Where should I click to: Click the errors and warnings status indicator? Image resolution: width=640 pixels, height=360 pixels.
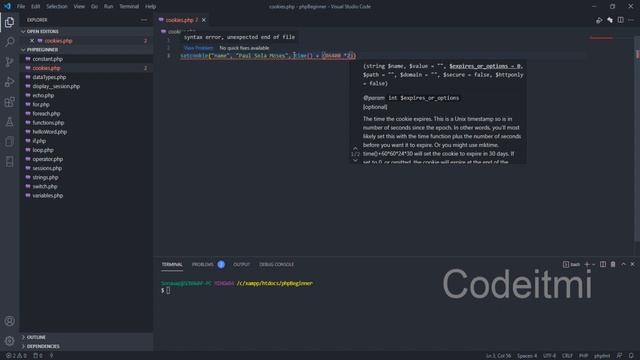click(16, 356)
